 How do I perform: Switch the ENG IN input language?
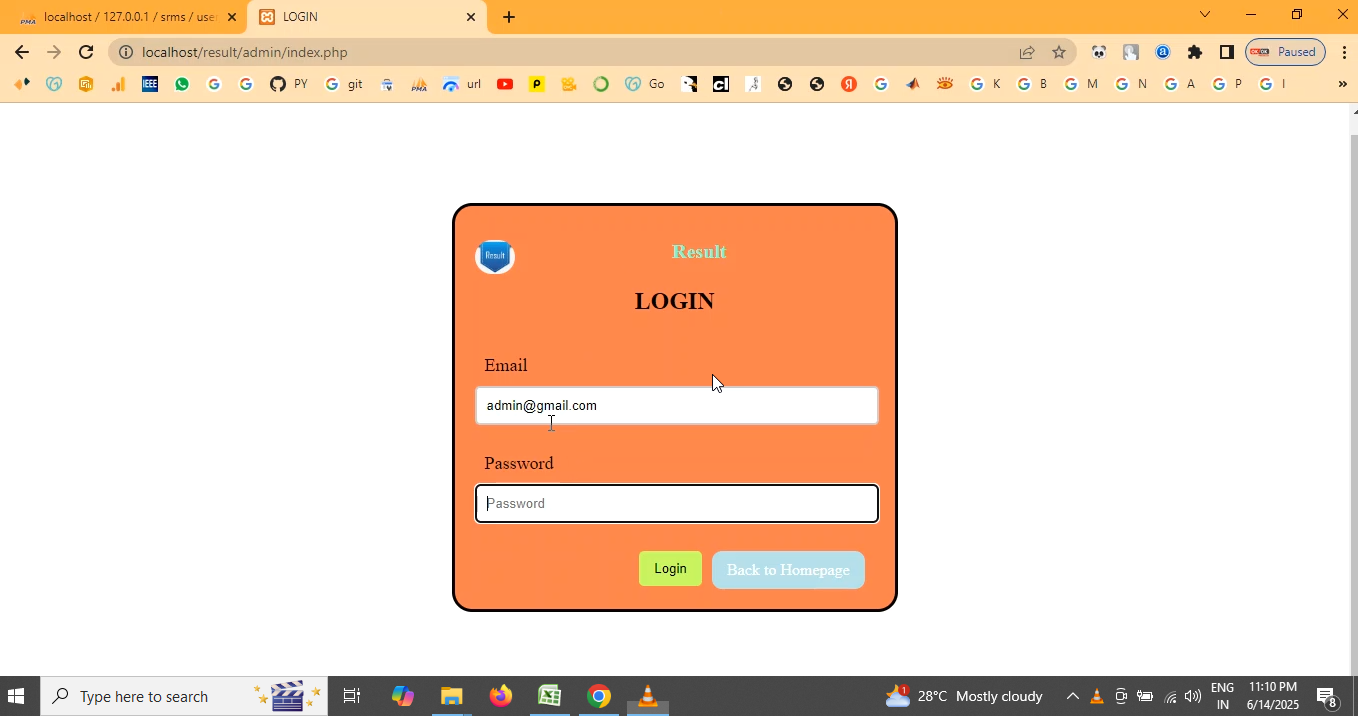1222,696
